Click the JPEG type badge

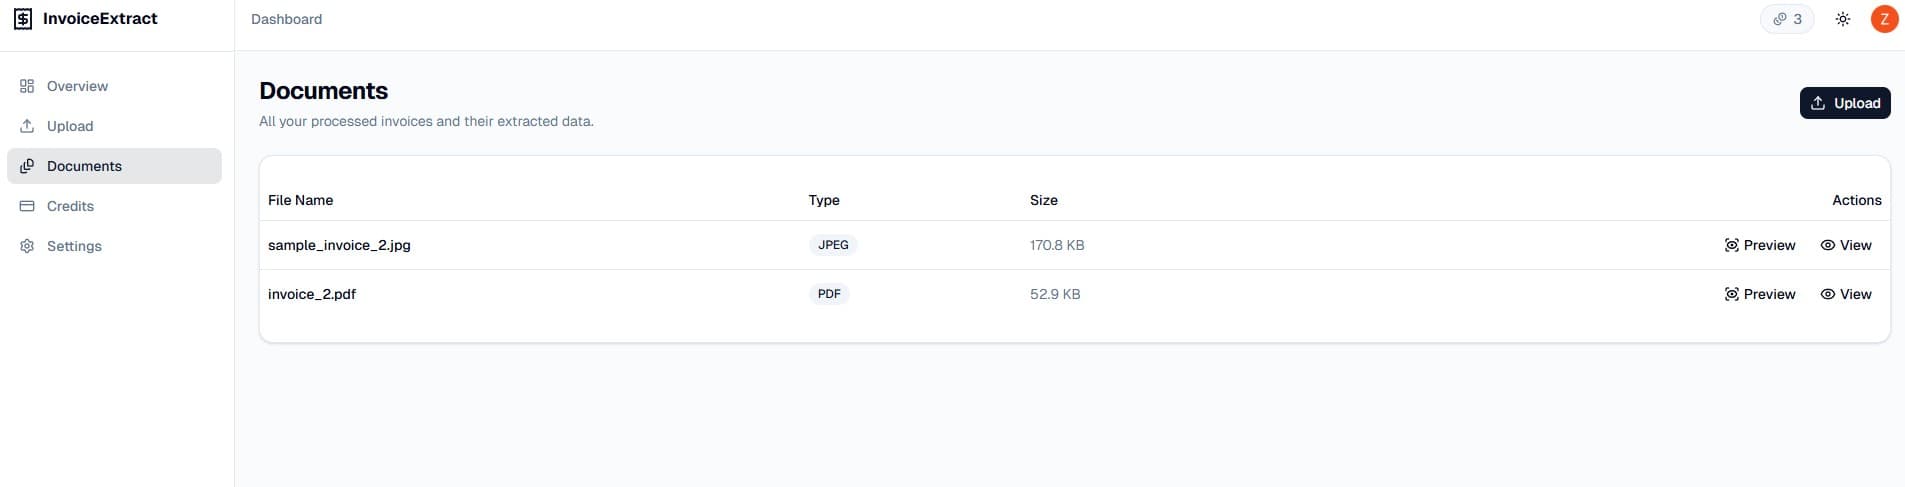[833, 245]
